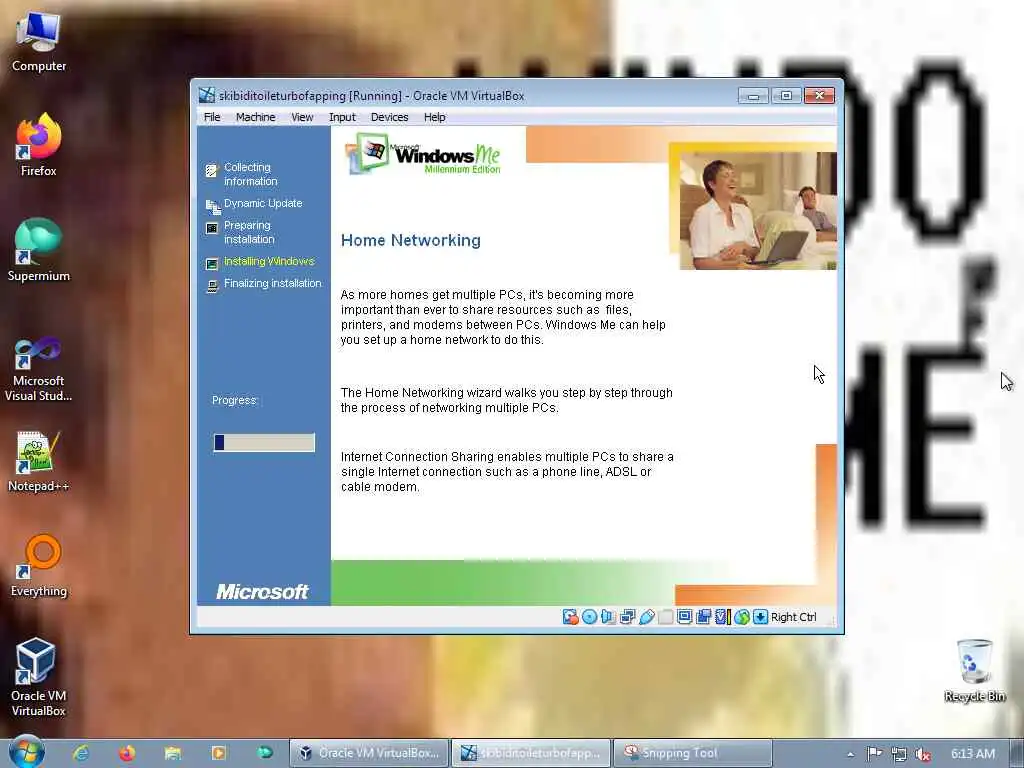1024x768 pixels.
Task: Open the Machine menu
Action: click(x=255, y=117)
